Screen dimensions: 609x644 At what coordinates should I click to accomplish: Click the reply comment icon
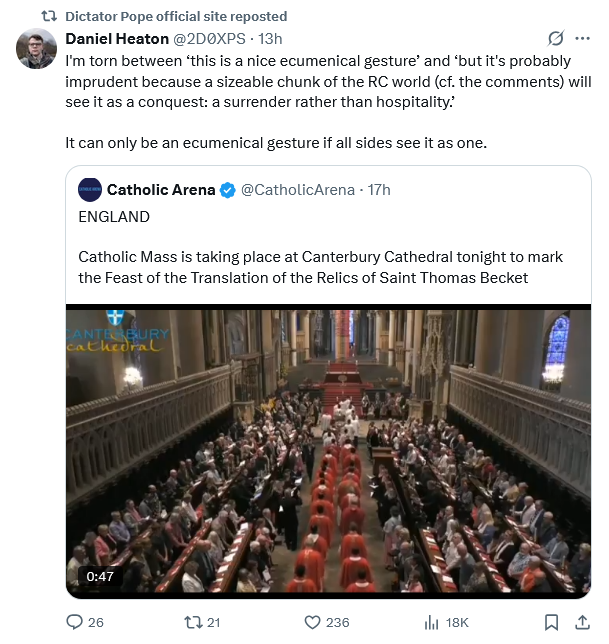click(75, 622)
